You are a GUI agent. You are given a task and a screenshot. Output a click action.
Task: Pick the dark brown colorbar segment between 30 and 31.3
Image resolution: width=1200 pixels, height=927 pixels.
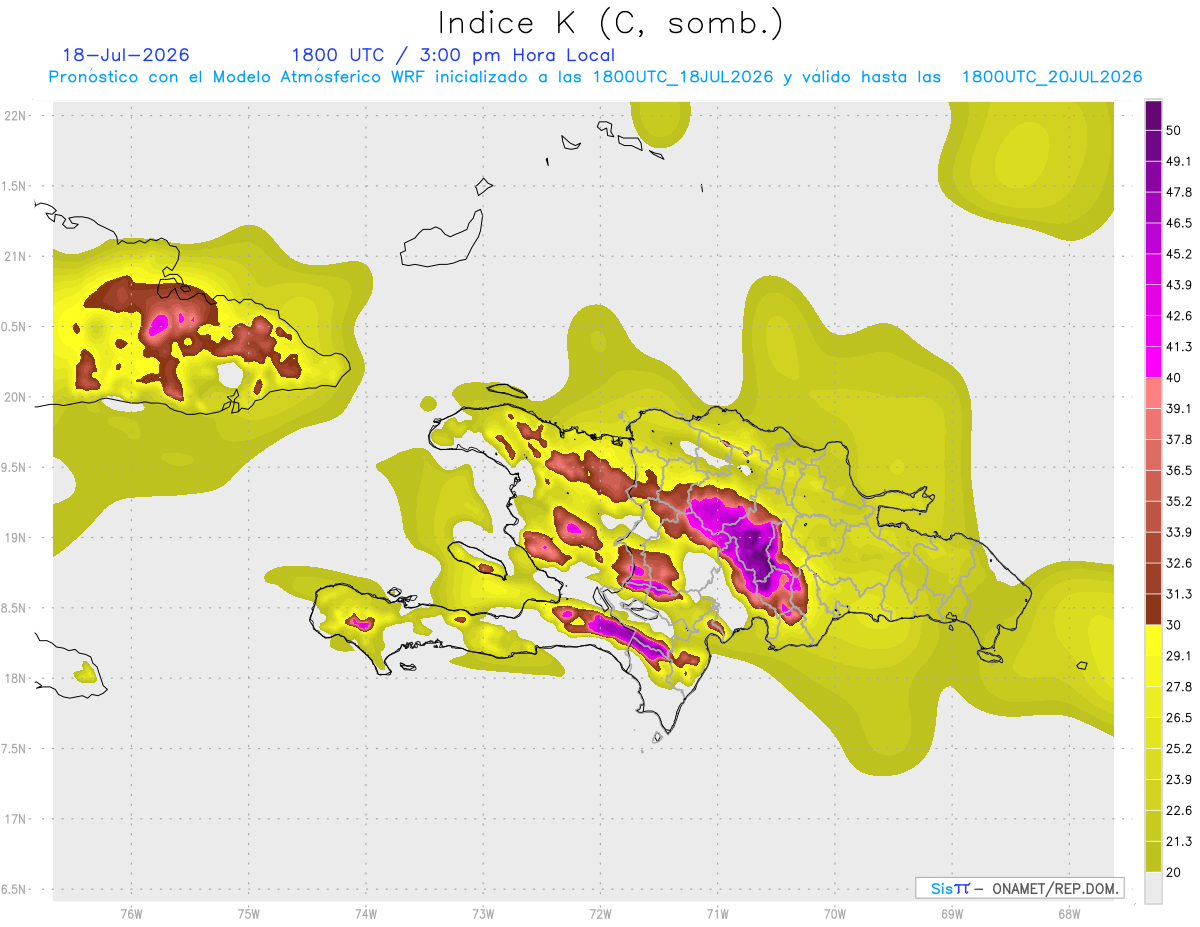[1153, 609]
